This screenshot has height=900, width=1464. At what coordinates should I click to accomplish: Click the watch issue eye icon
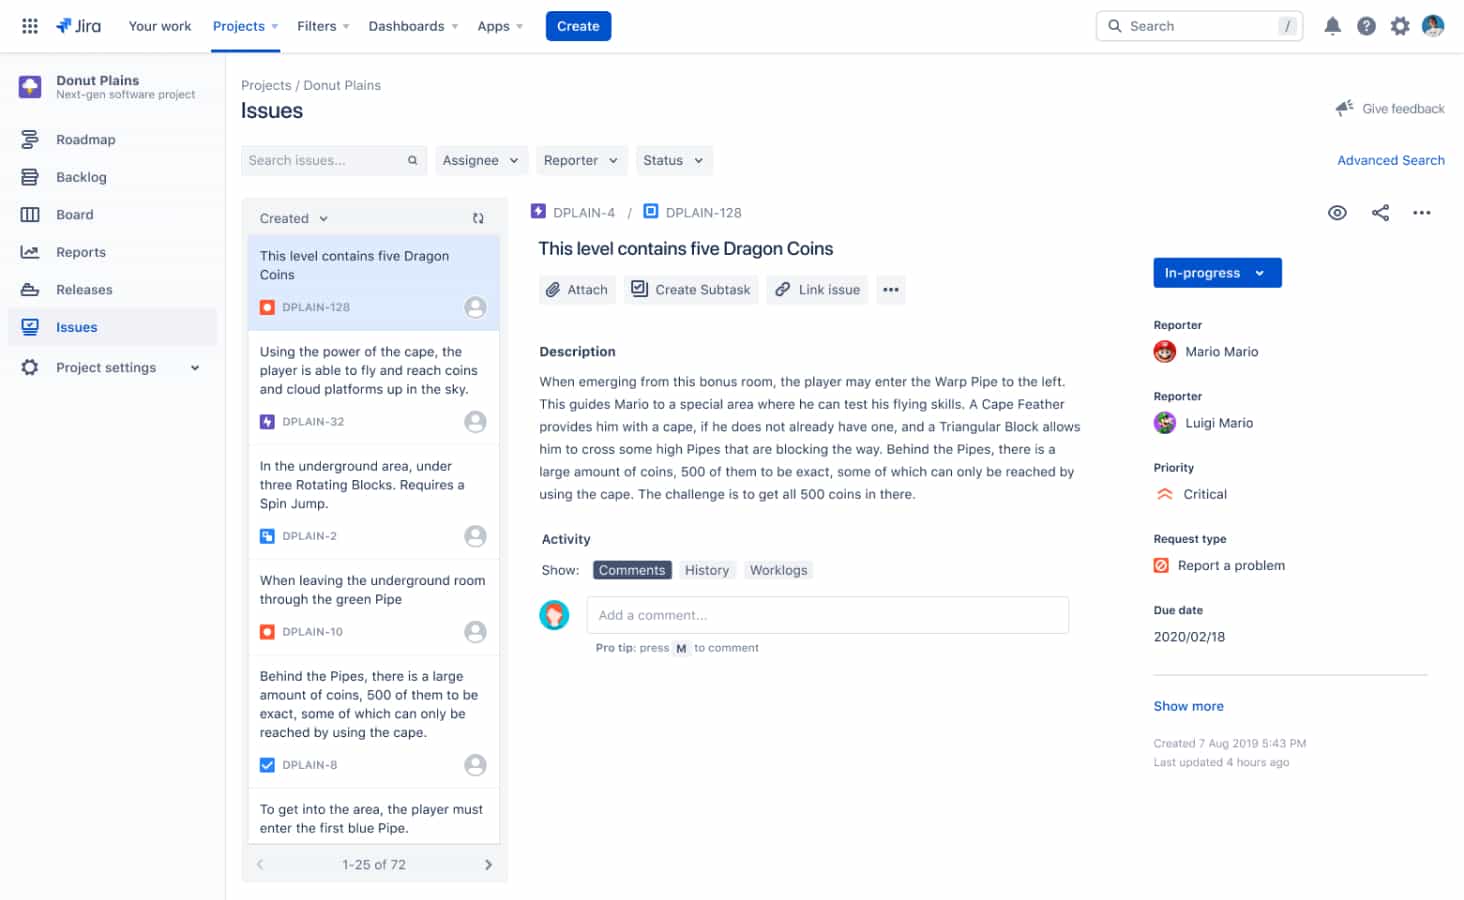1337,212
